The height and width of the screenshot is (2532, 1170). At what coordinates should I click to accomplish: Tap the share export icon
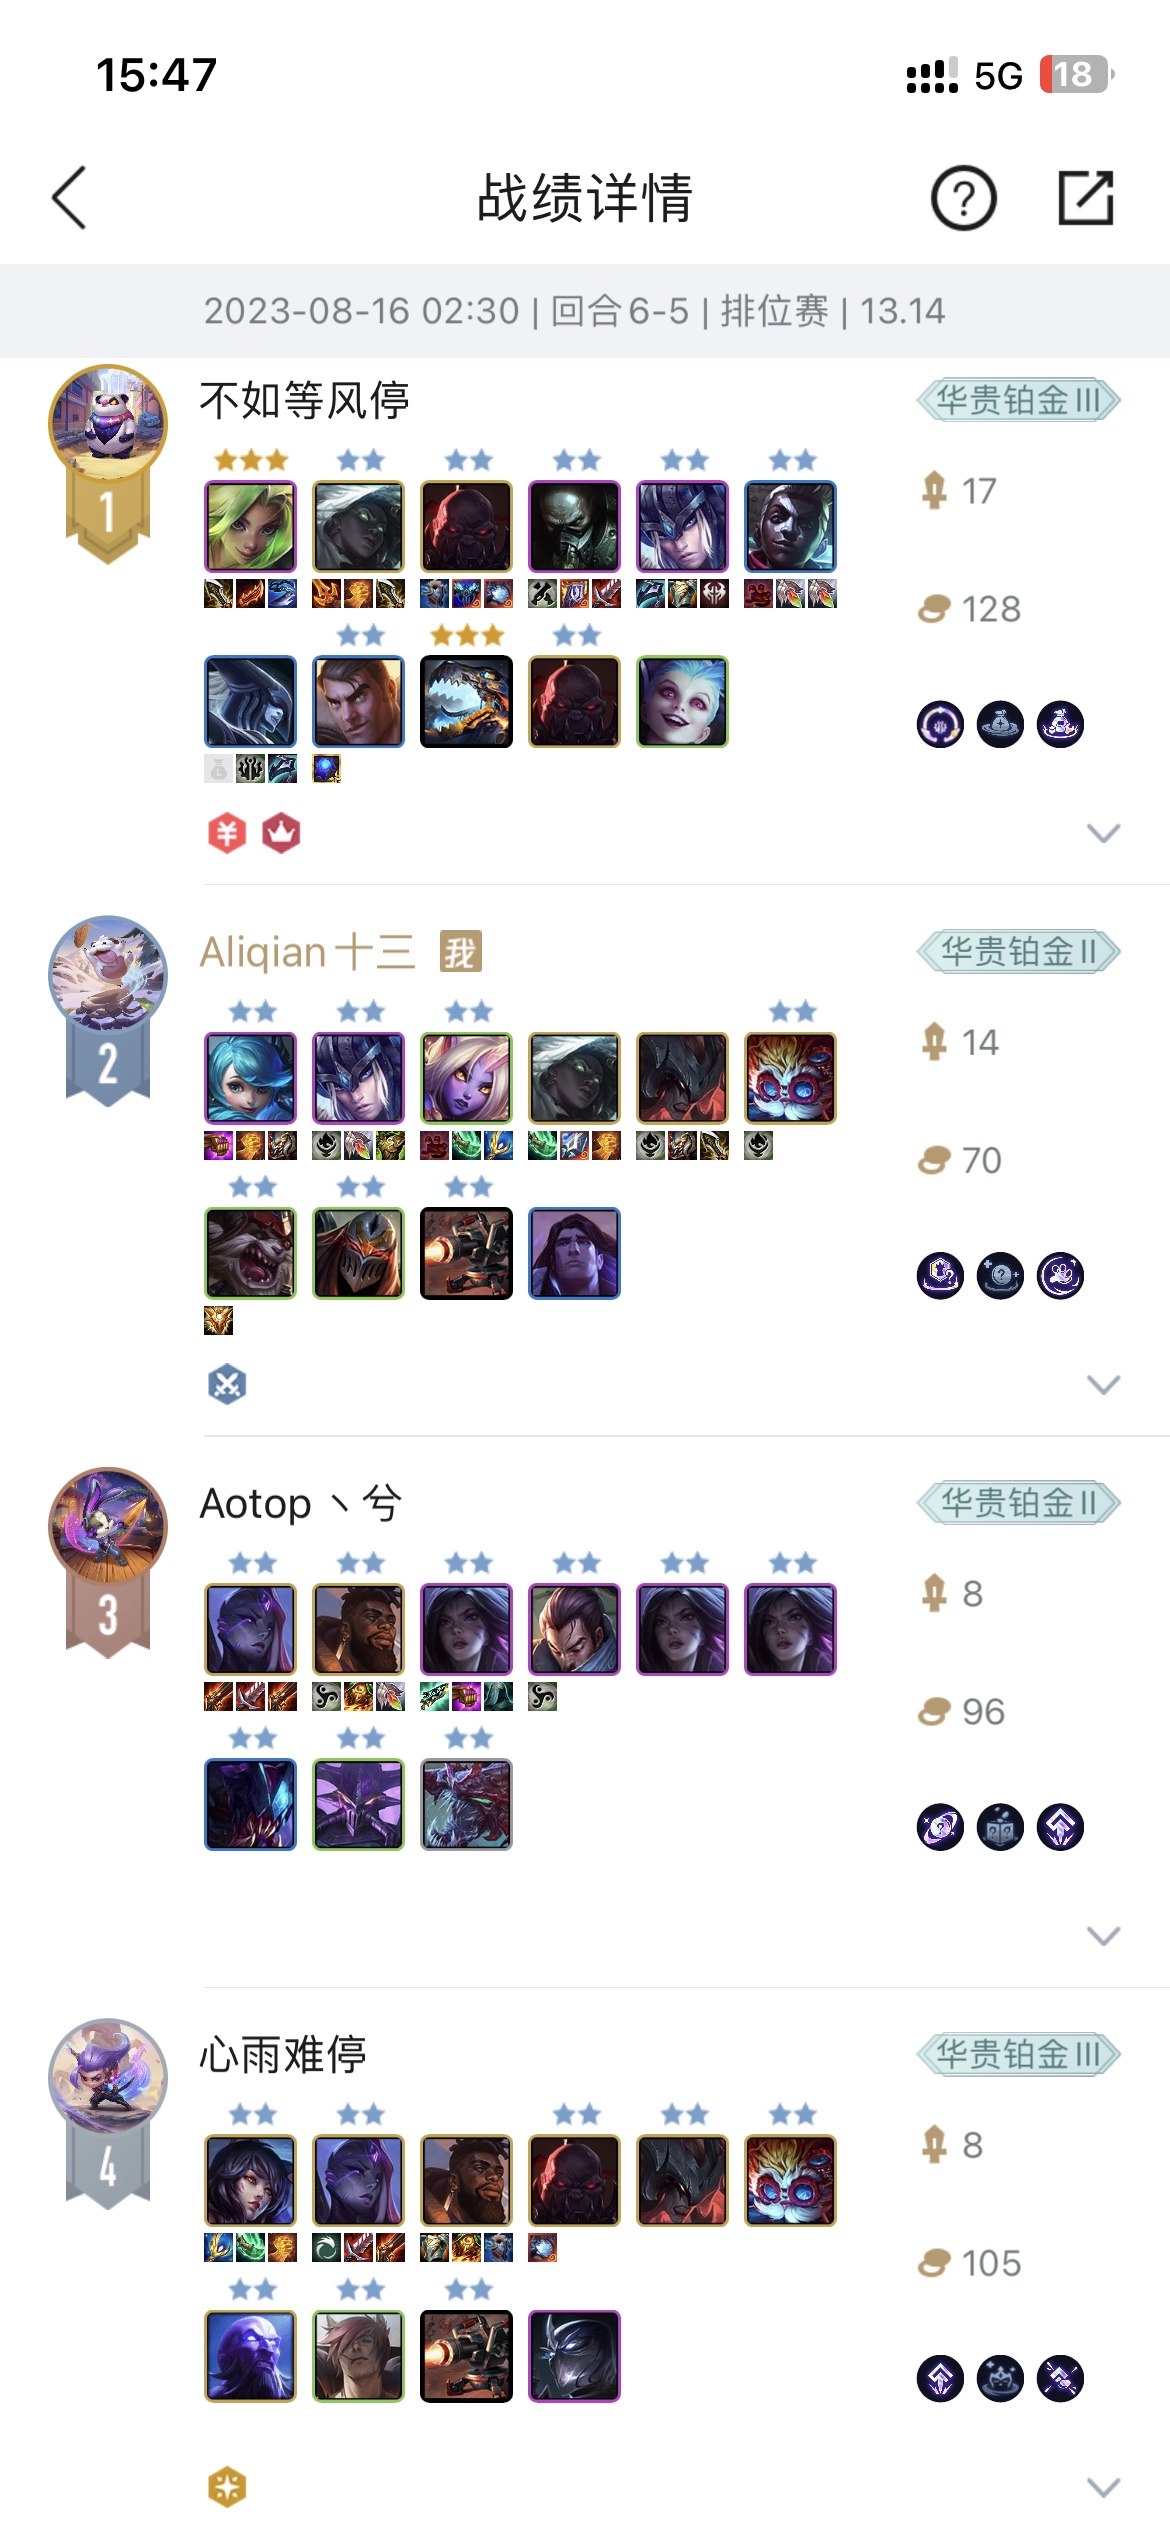point(1086,198)
